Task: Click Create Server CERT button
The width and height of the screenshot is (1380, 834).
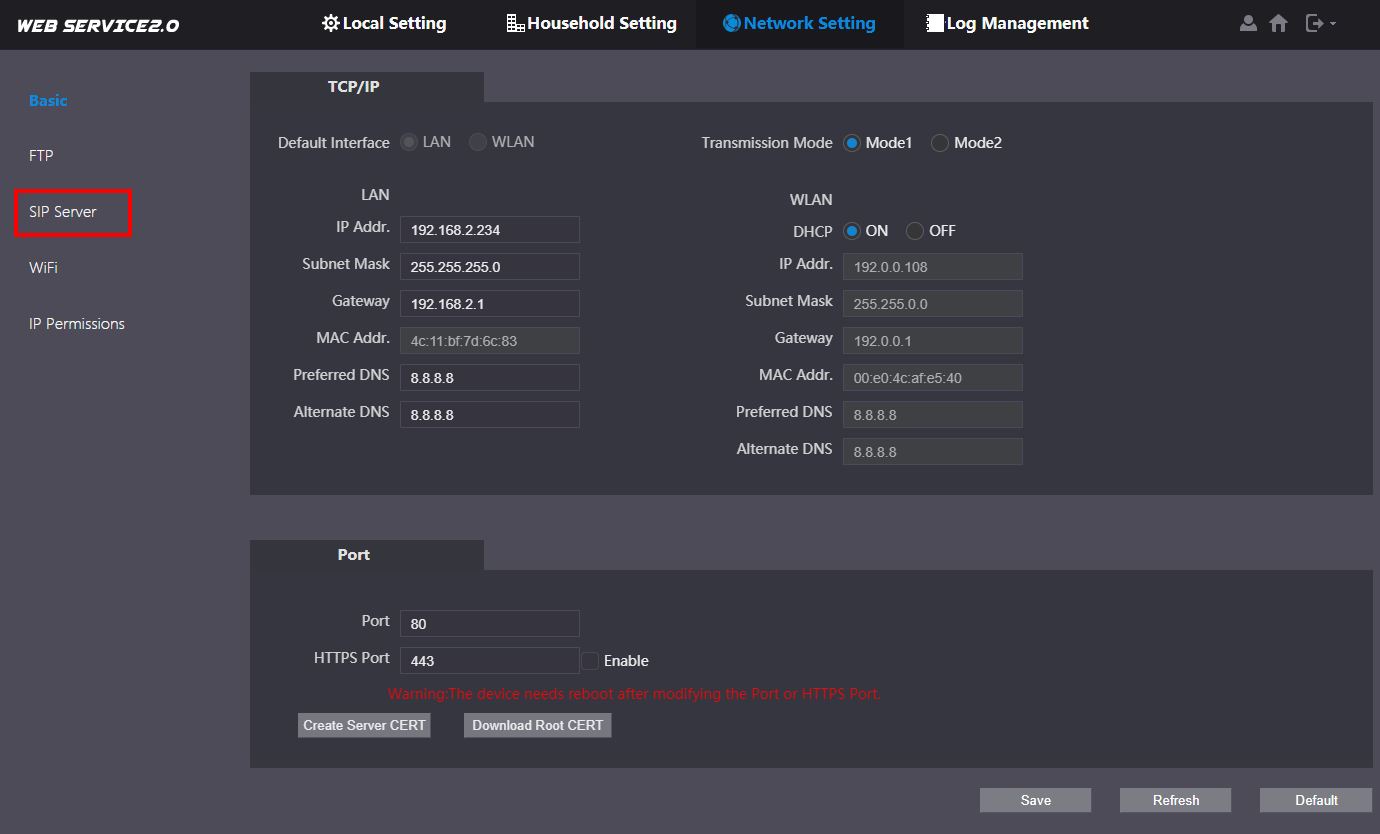Action: point(364,725)
